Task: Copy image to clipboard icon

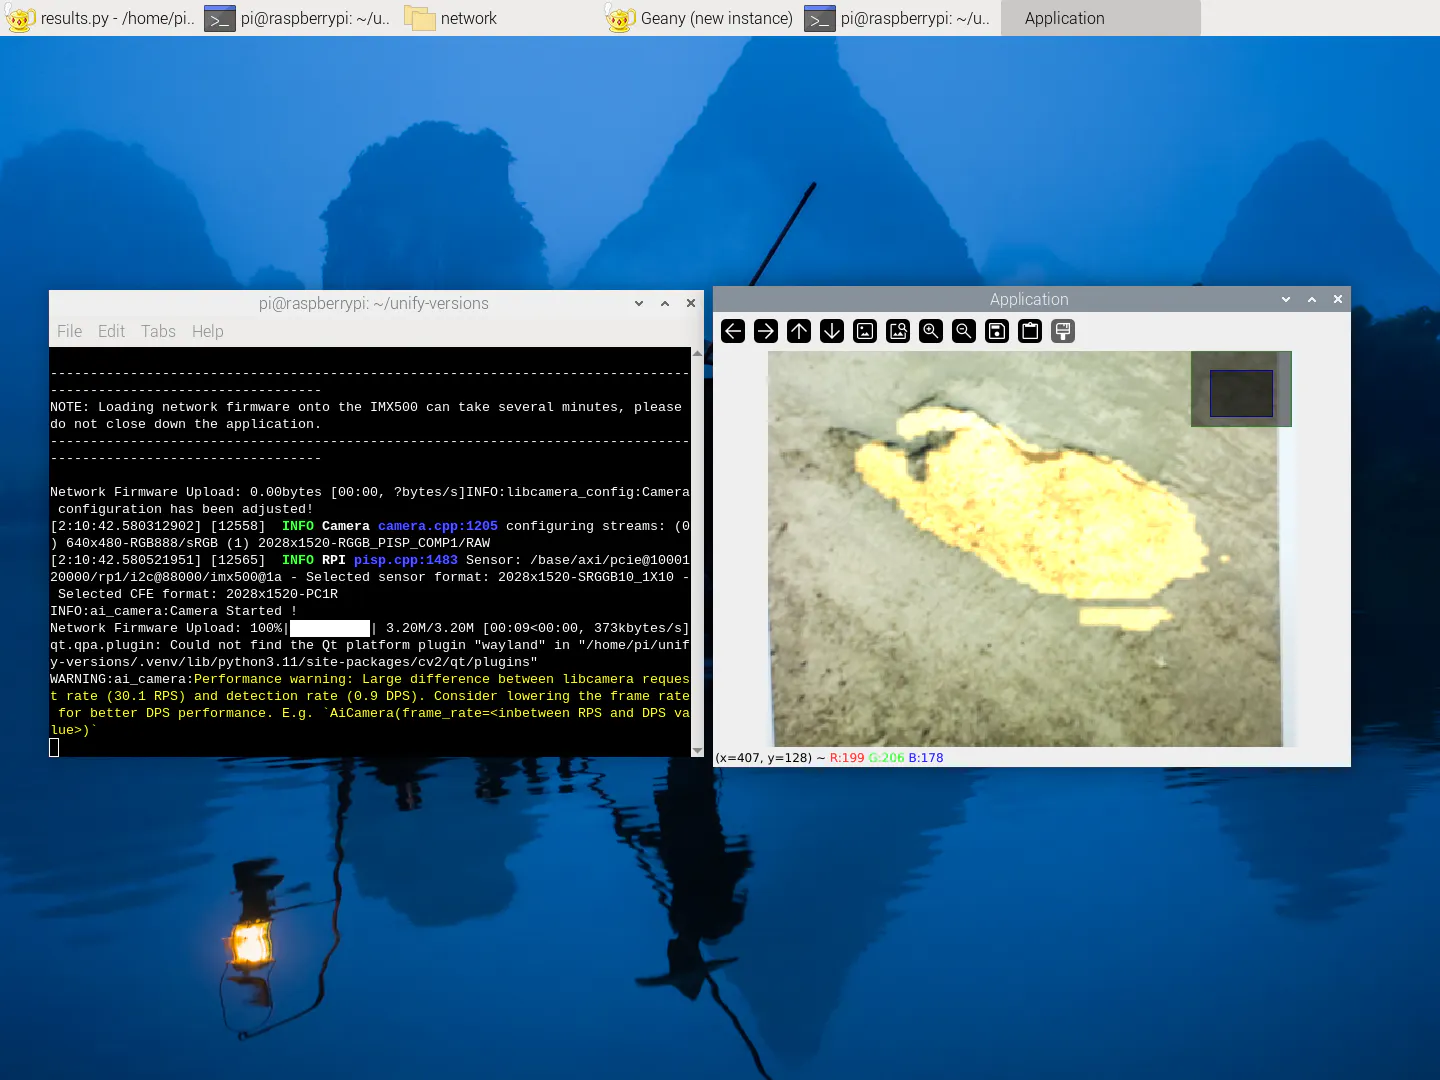Action: 1030,331
